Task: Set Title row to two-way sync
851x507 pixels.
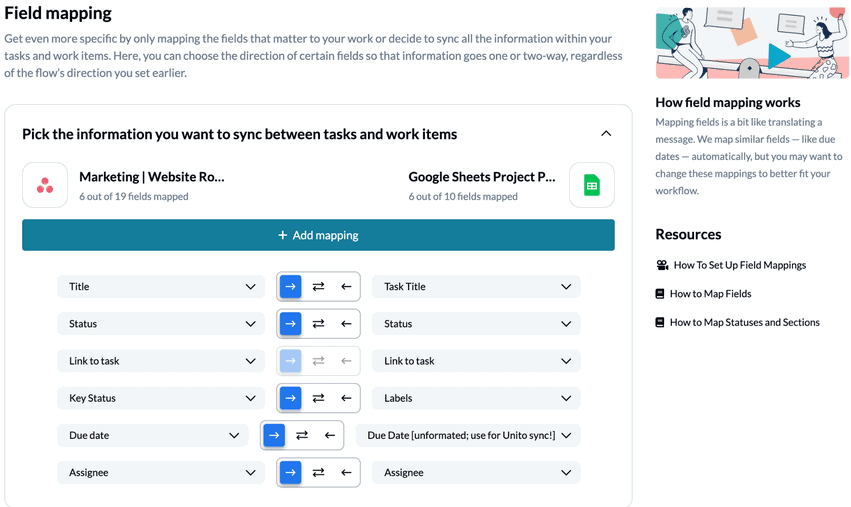Action: click(x=318, y=287)
